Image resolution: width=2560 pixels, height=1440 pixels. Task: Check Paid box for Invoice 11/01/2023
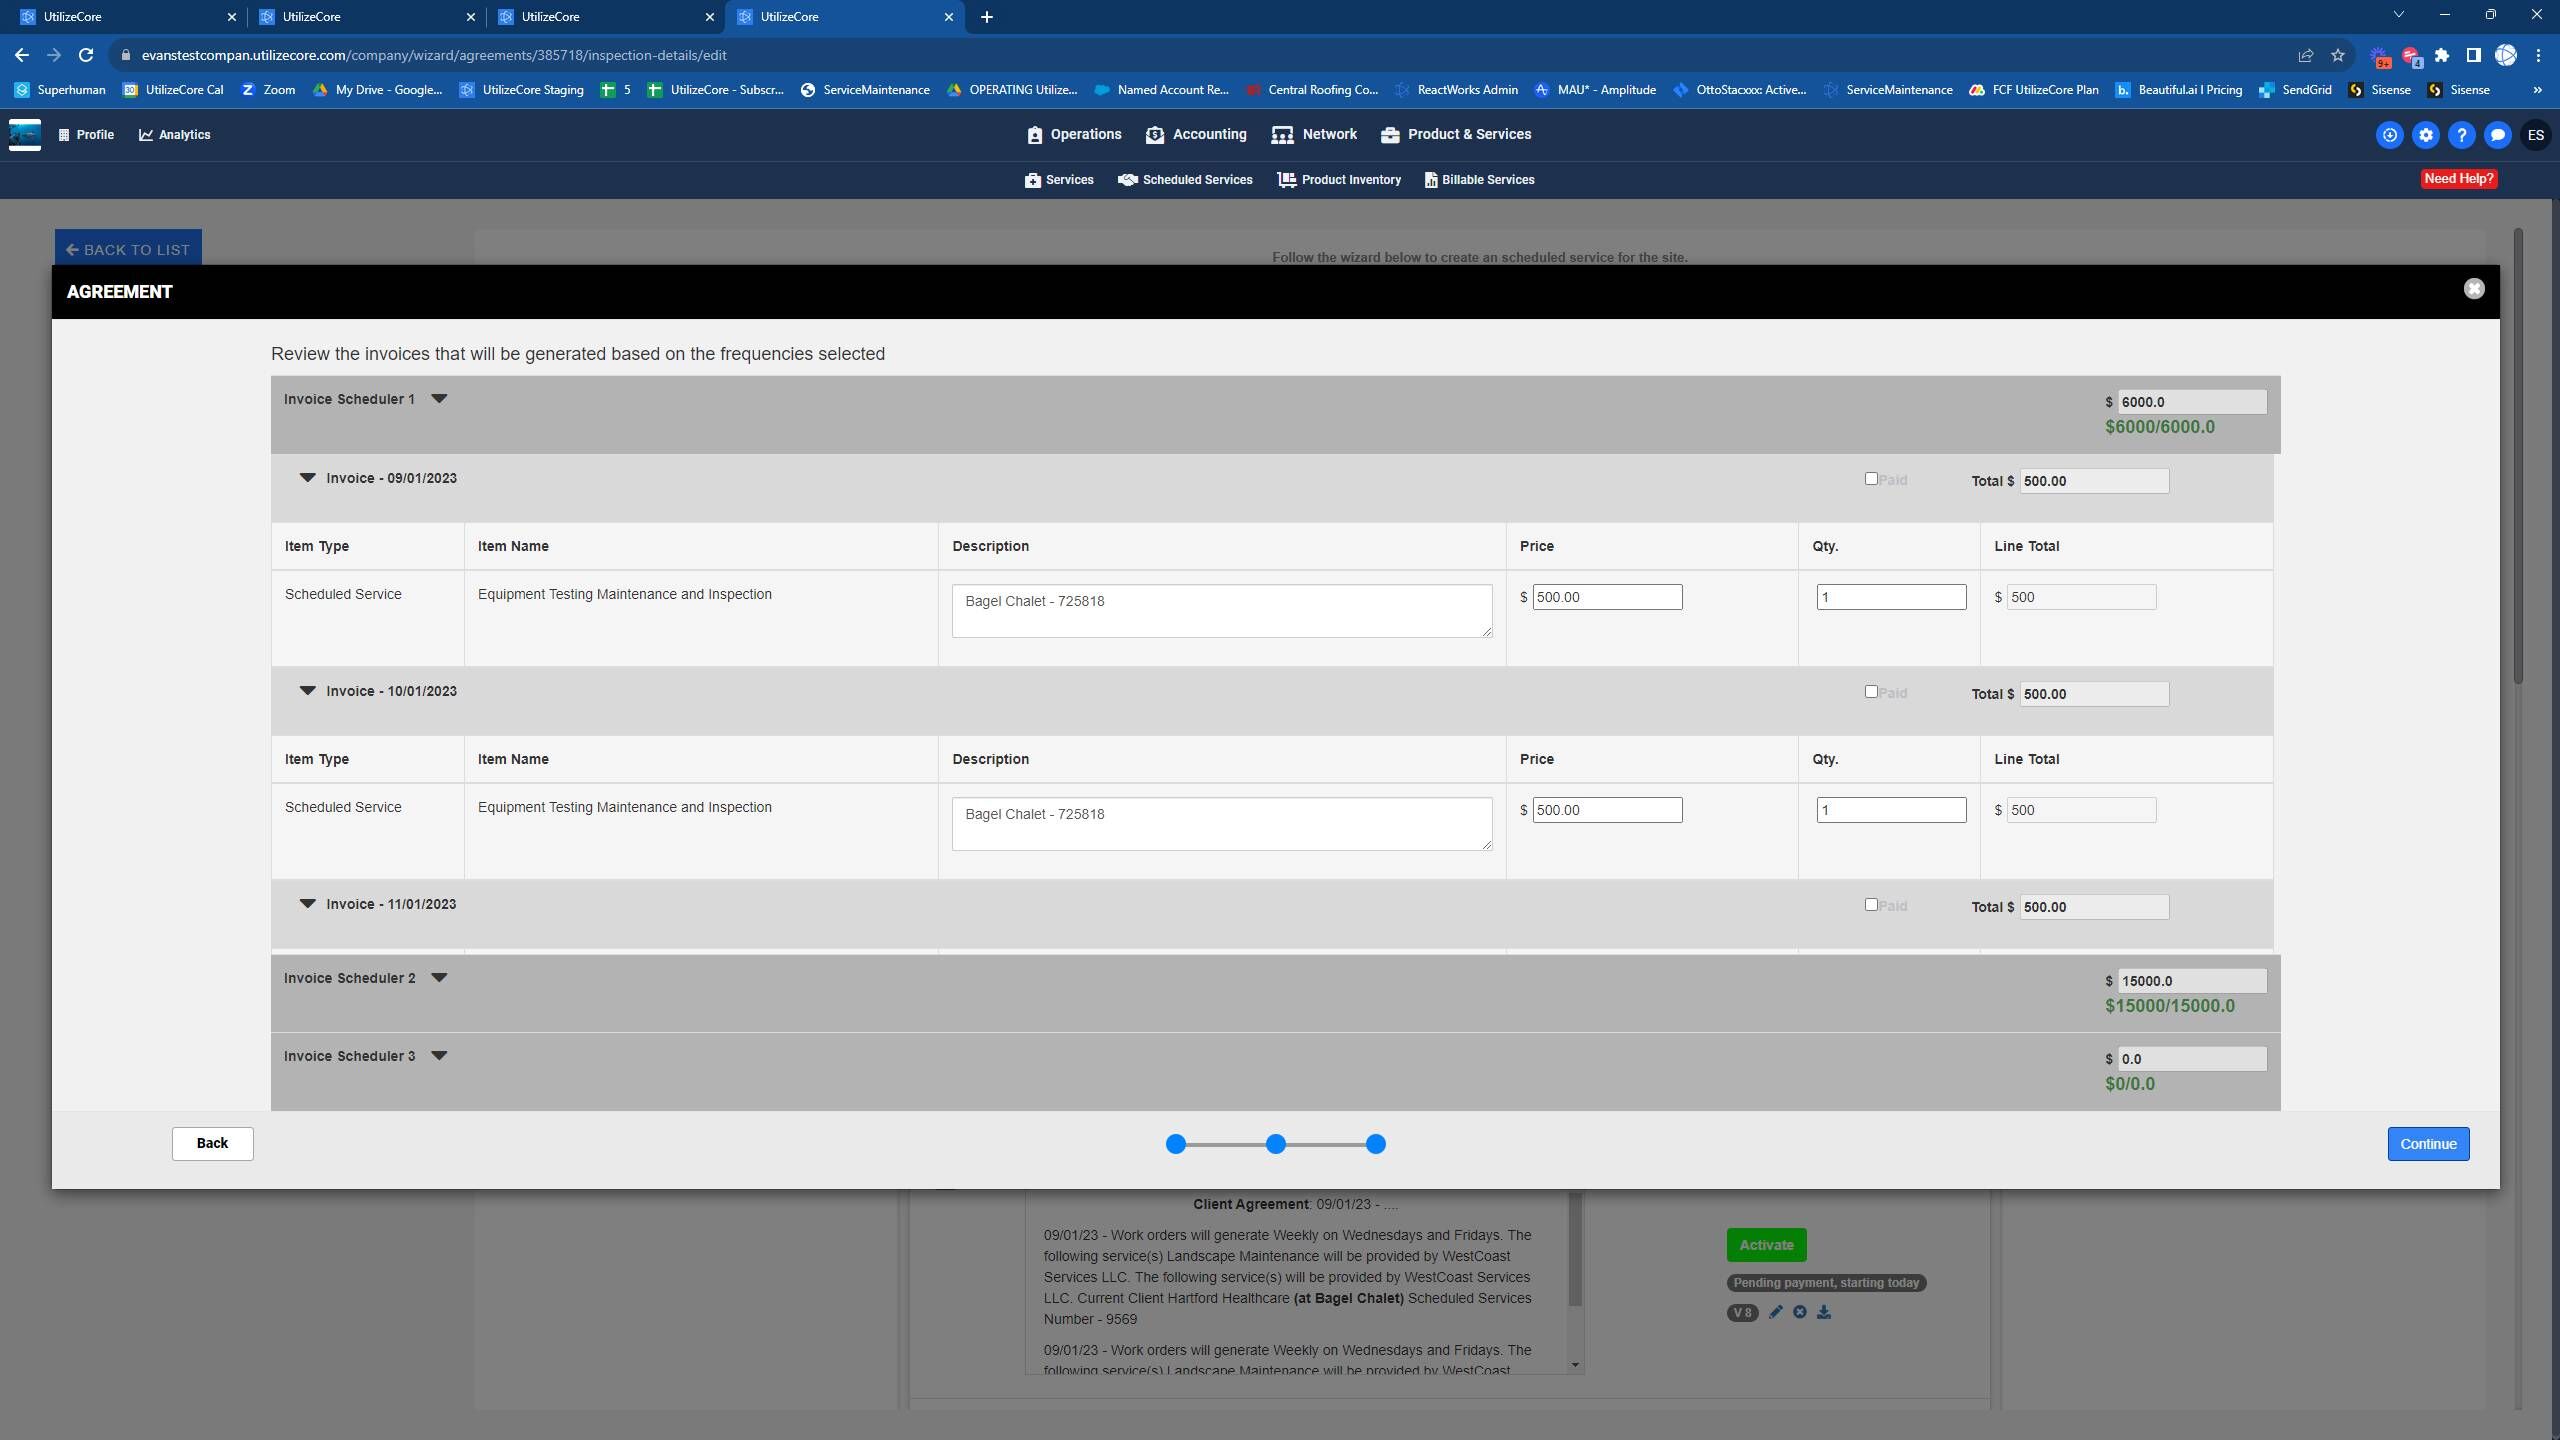[1870, 905]
